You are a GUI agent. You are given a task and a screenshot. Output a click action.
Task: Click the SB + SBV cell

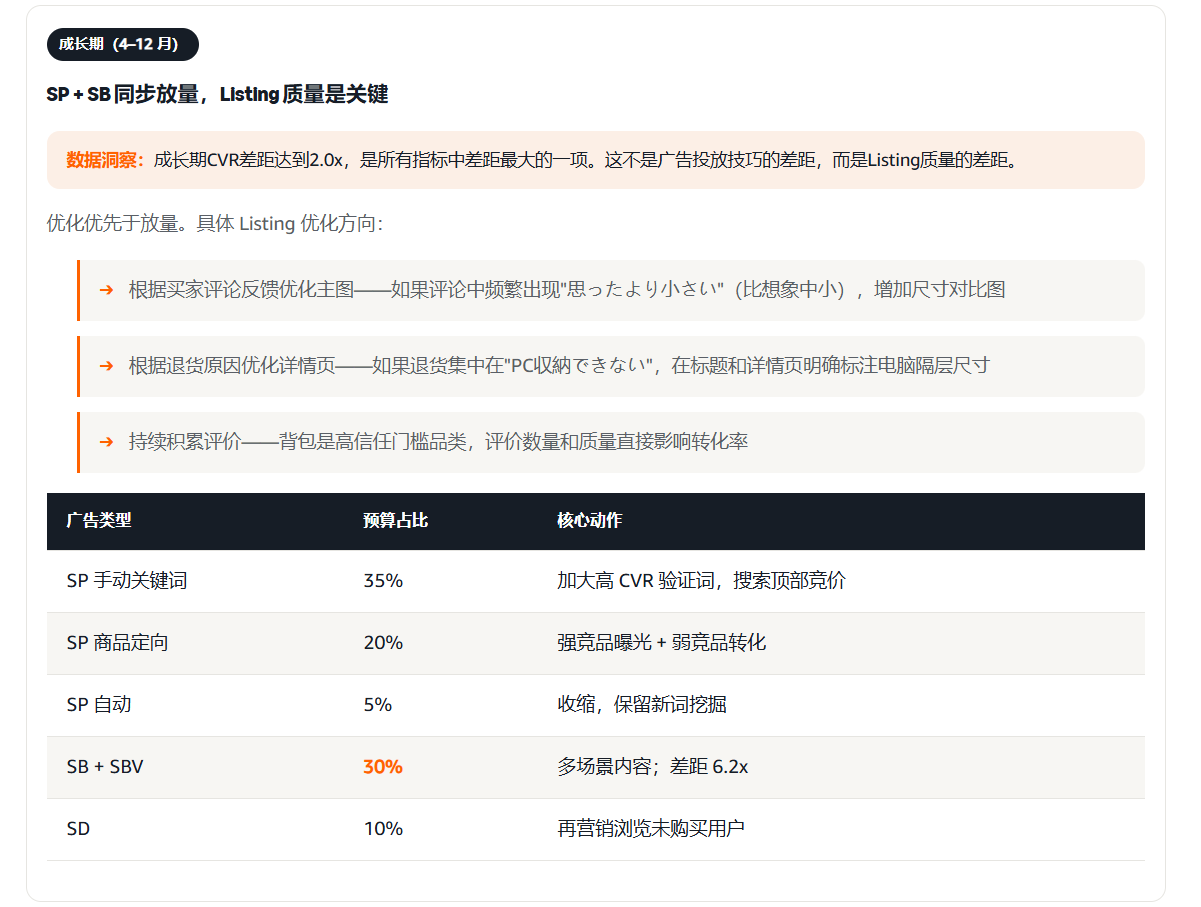pos(106,767)
